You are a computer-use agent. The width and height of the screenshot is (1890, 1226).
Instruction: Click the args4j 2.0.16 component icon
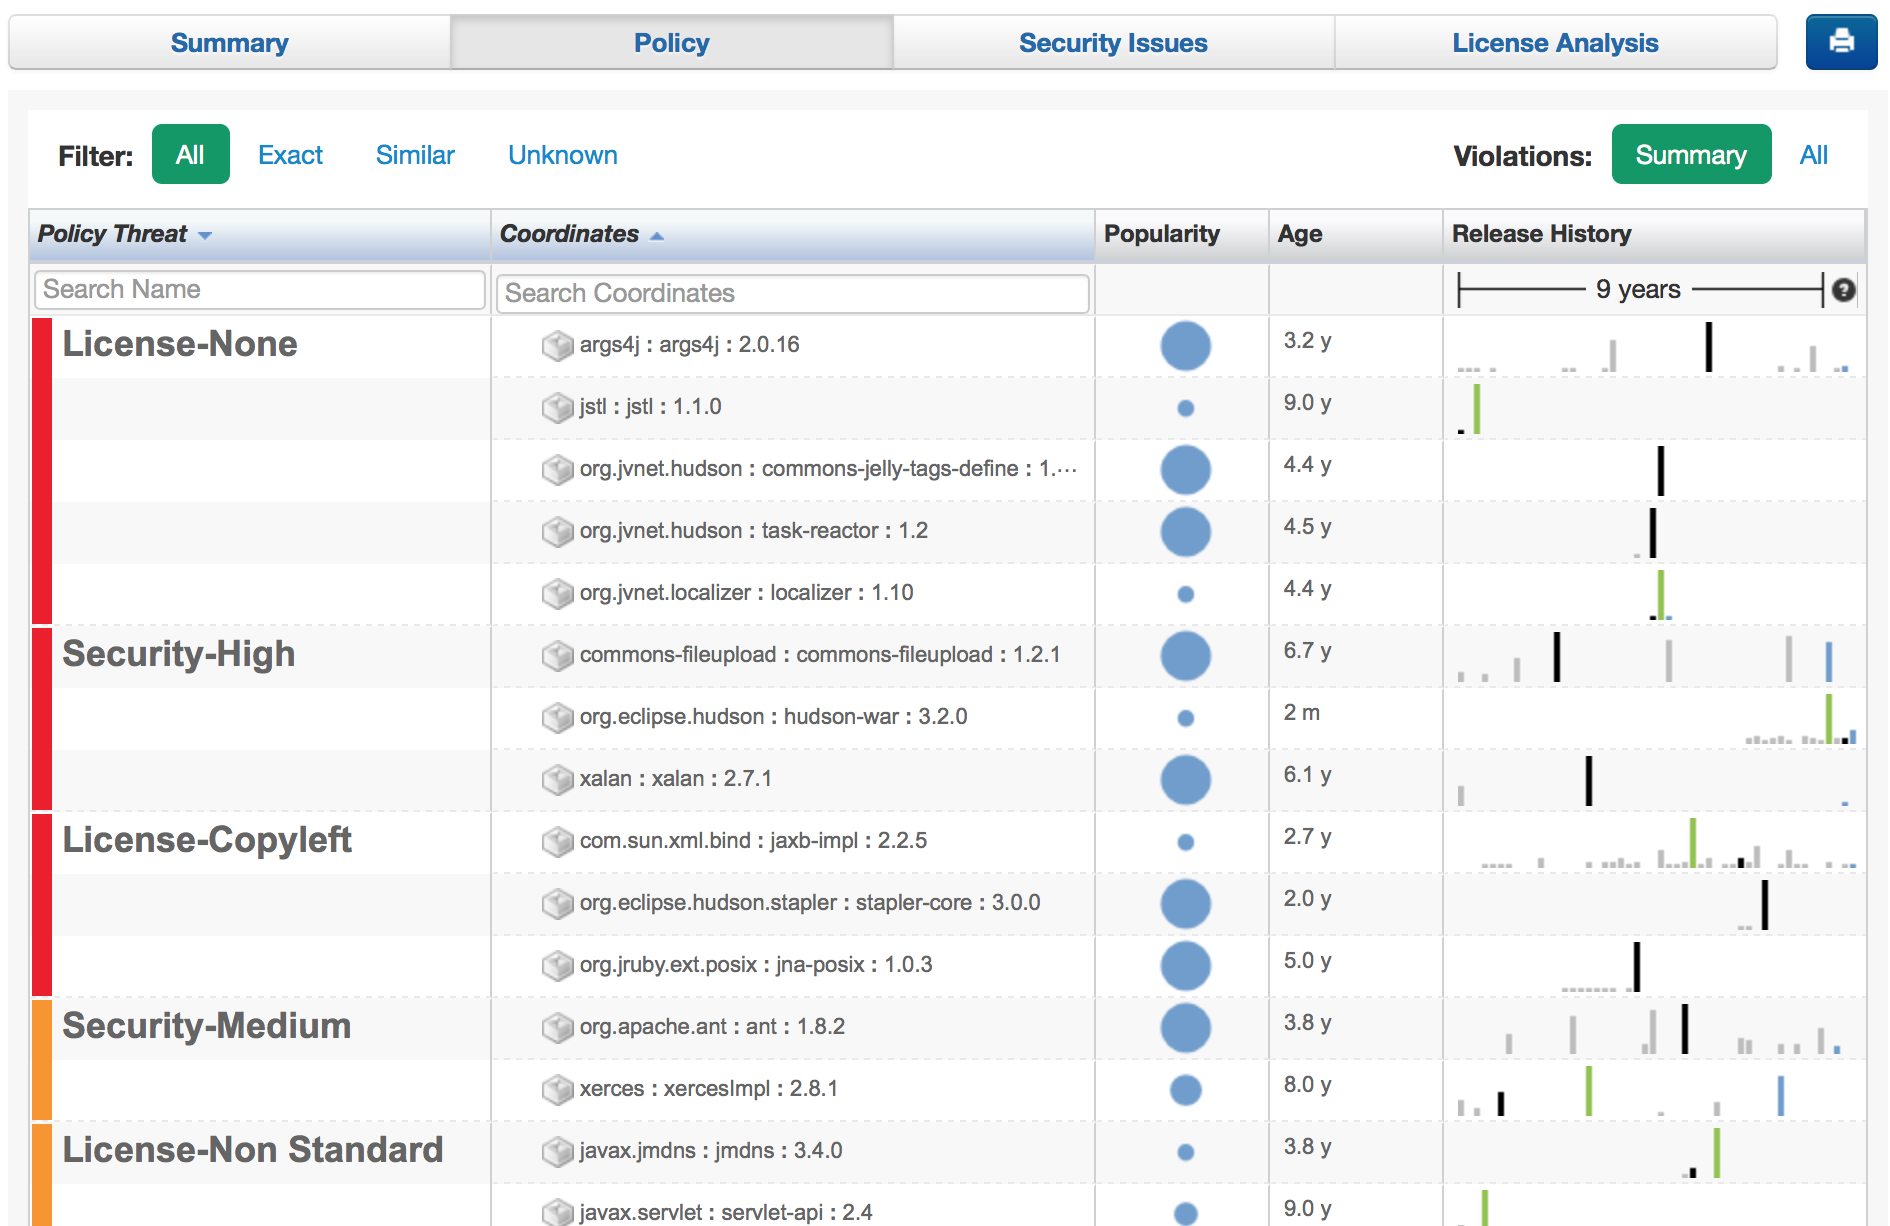(x=556, y=346)
